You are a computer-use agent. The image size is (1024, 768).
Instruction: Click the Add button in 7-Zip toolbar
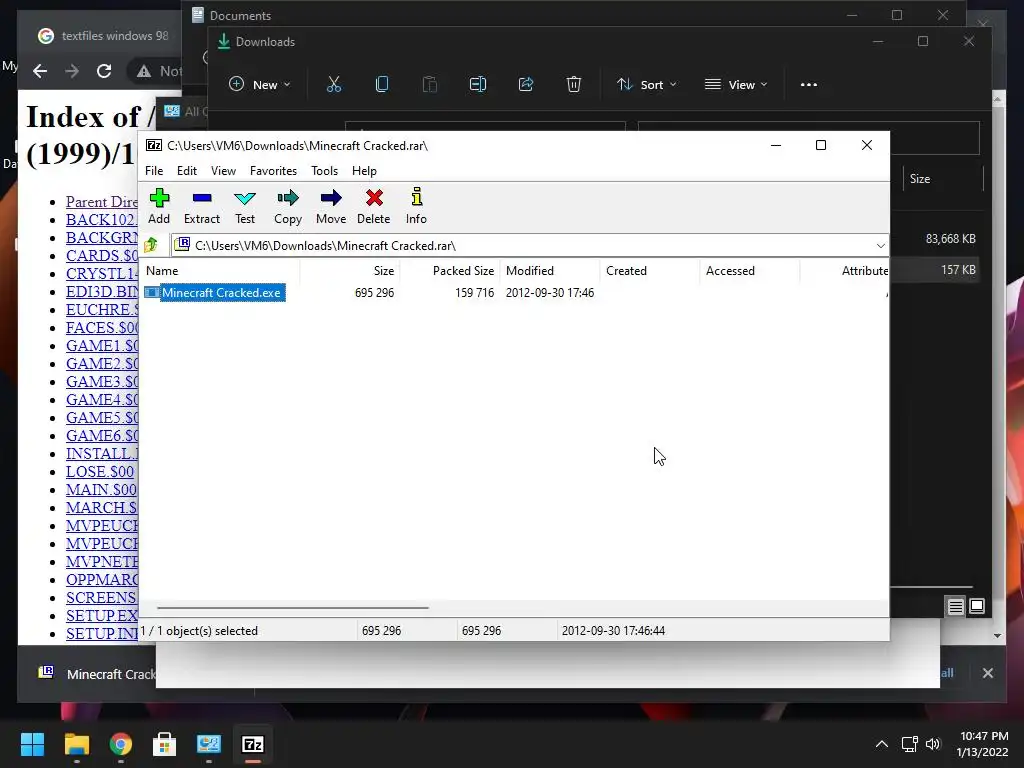pyautogui.click(x=159, y=206)
